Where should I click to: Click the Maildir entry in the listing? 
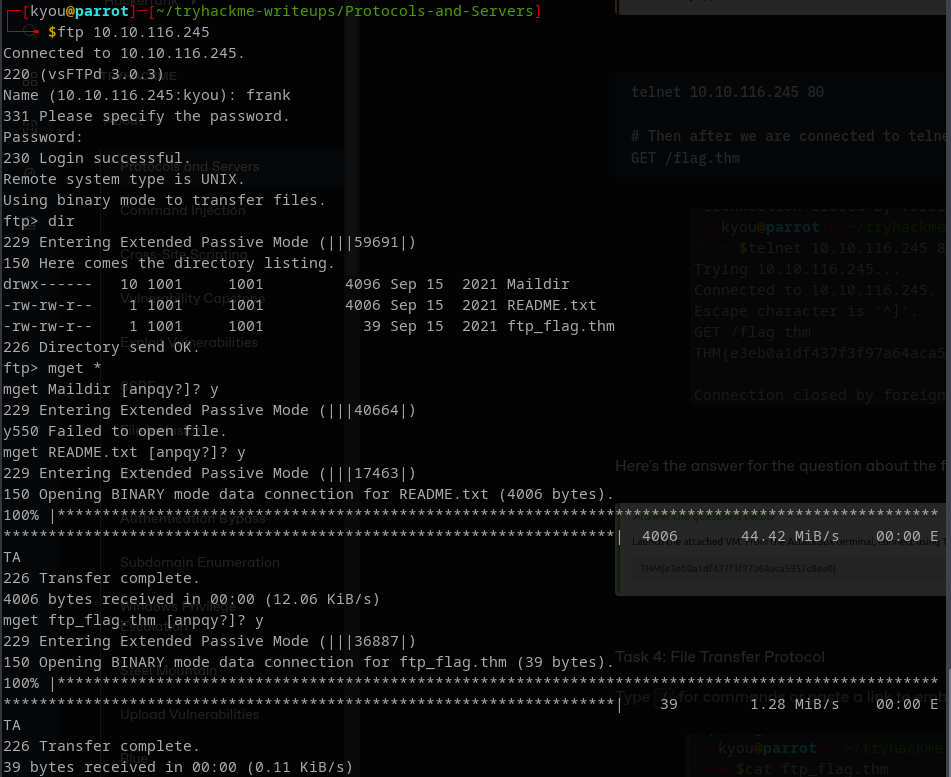(x=538, y=284)
